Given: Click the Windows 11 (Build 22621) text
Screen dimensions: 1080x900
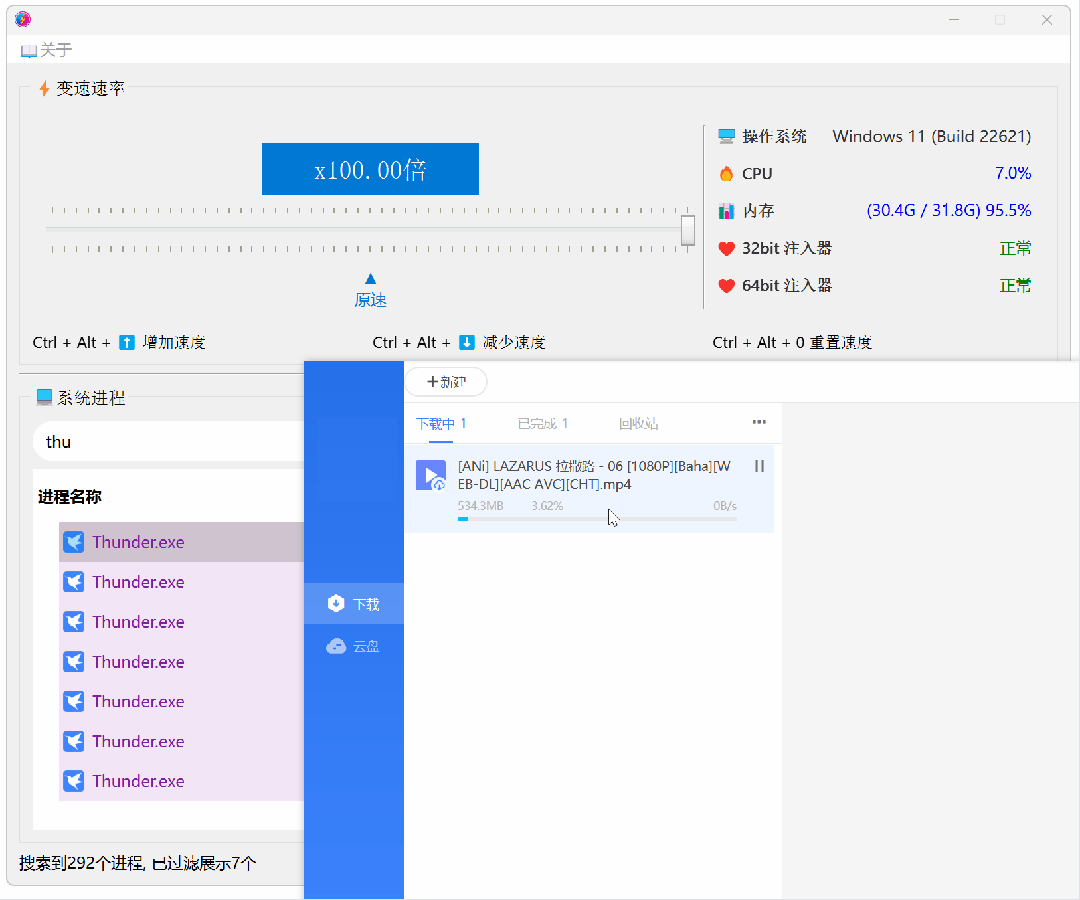Looking at the screenshot, I should (x=931, y=136).
